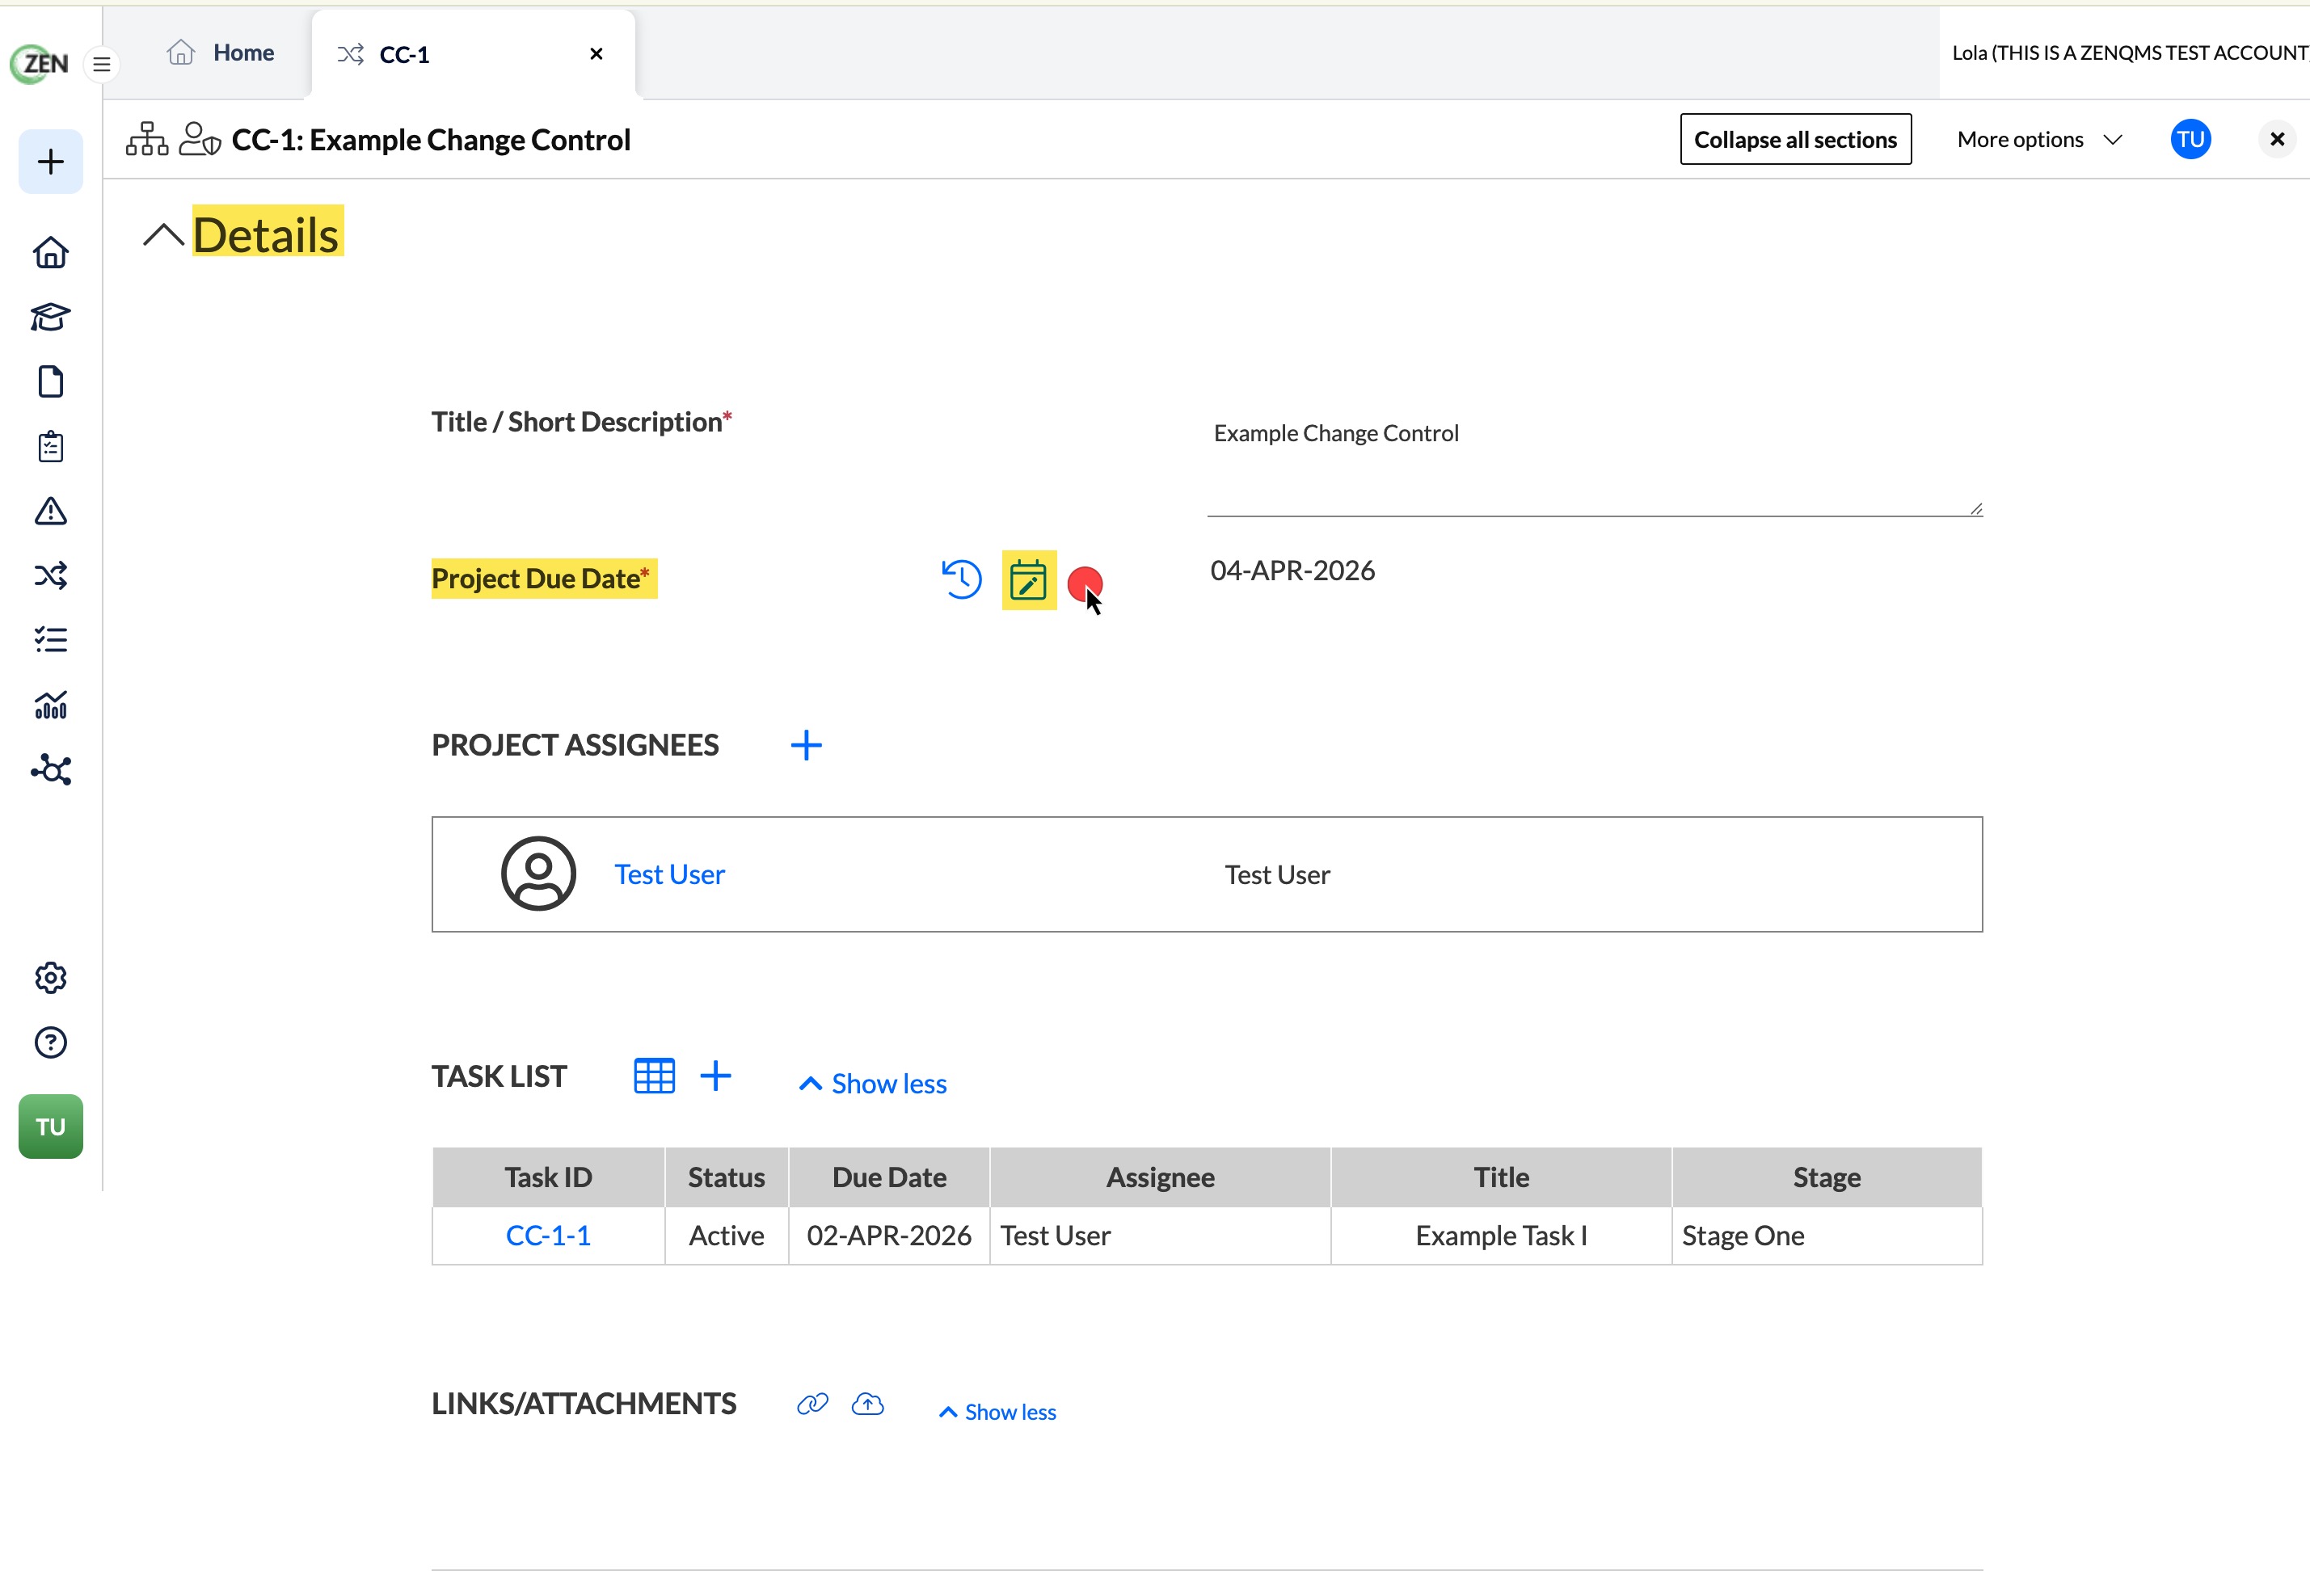Click the Test User cell in task row
Viewport: 2310px width, 1596px height.
tap(1160, 1237)
